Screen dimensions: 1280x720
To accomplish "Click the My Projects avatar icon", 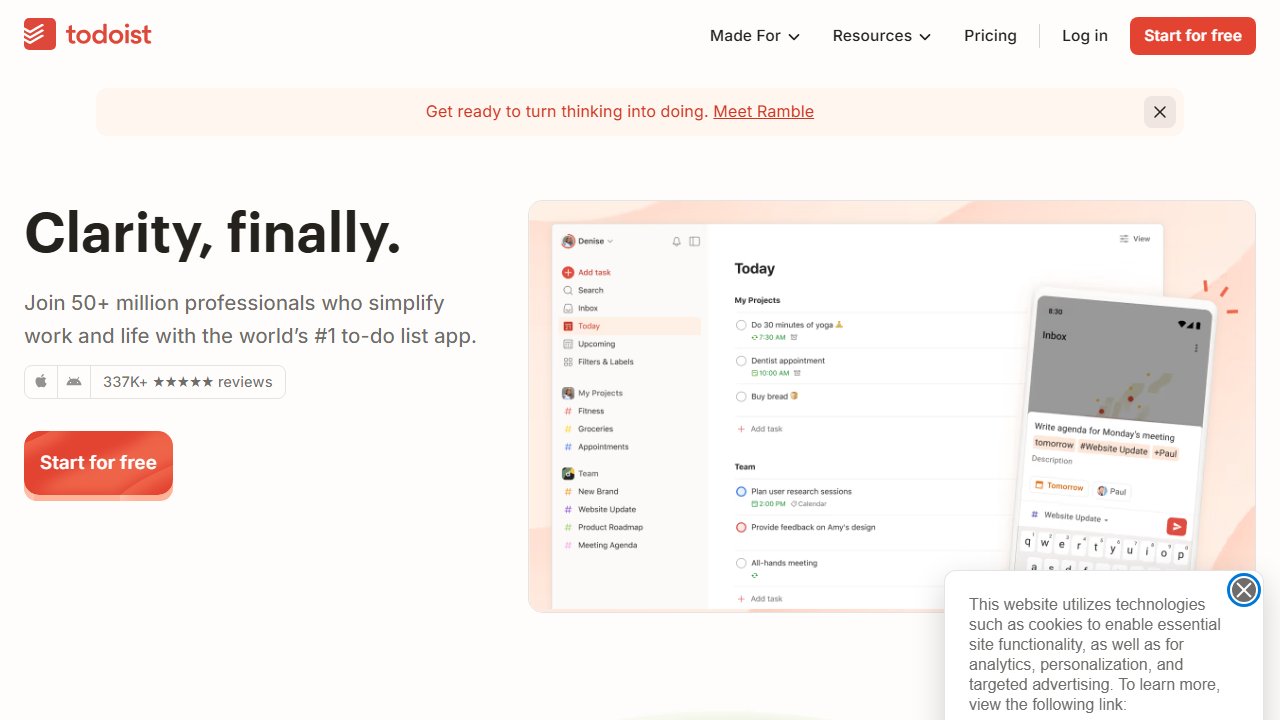I will pos(568,393).
